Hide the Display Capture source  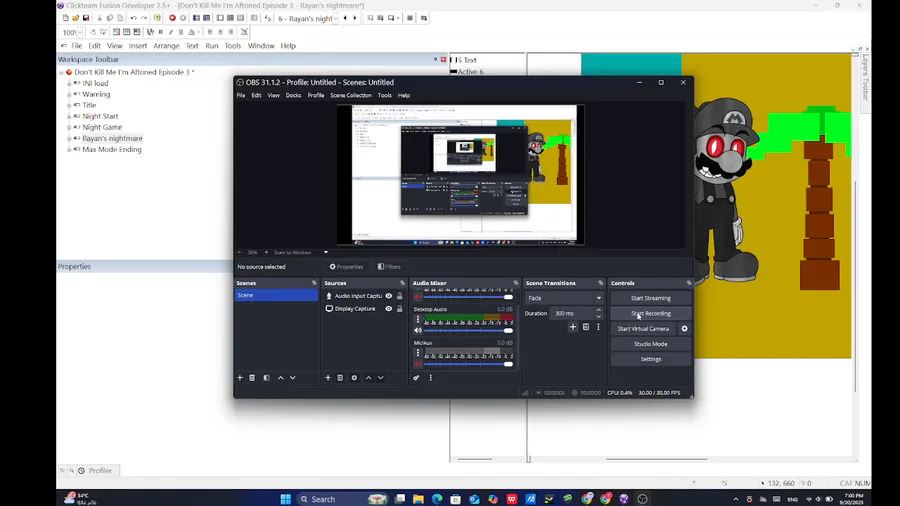pos(389,309)
